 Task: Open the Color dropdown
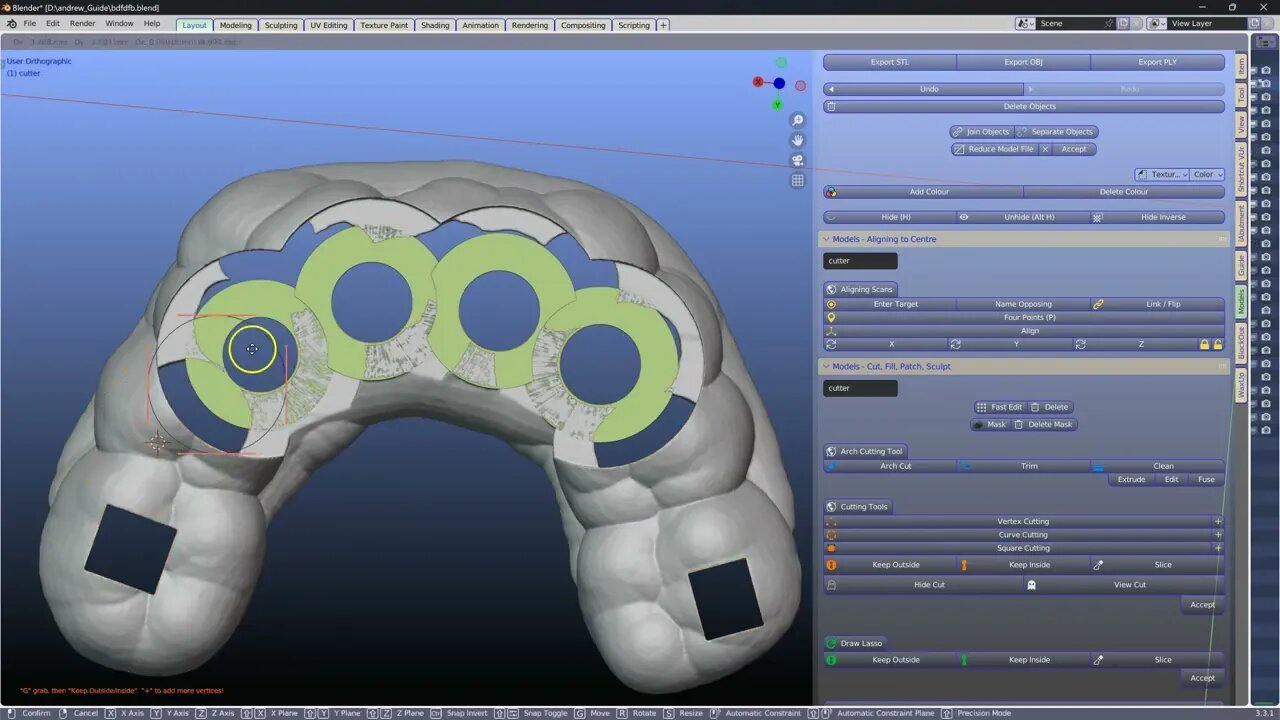(x=1207, y=174)
